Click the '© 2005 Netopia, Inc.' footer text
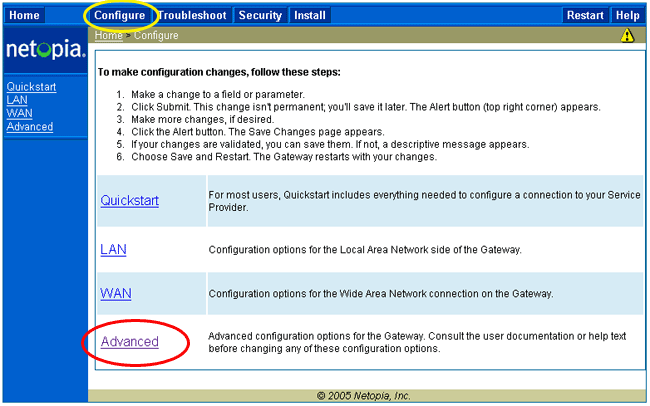This screenshot has height=406, width=650. click(364, 396)
